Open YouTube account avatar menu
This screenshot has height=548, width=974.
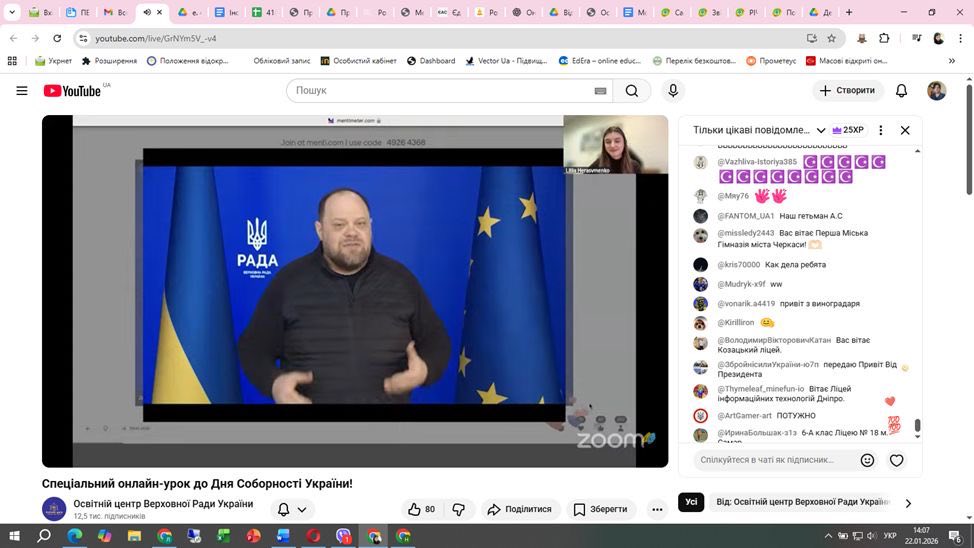click(x=937, y=91)
